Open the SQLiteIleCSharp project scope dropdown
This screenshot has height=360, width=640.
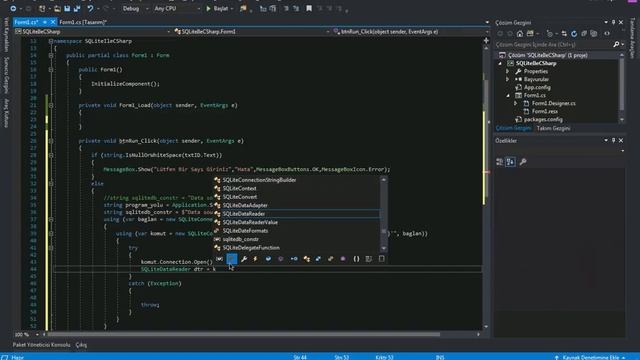click(x=93, y=31)
